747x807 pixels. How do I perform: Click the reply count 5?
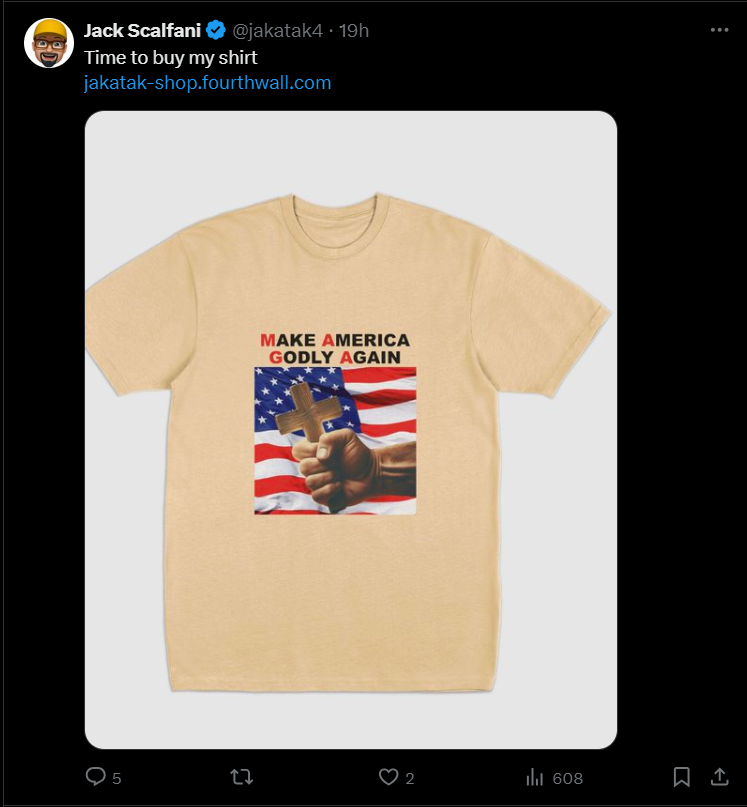click(x=117, y=778)
